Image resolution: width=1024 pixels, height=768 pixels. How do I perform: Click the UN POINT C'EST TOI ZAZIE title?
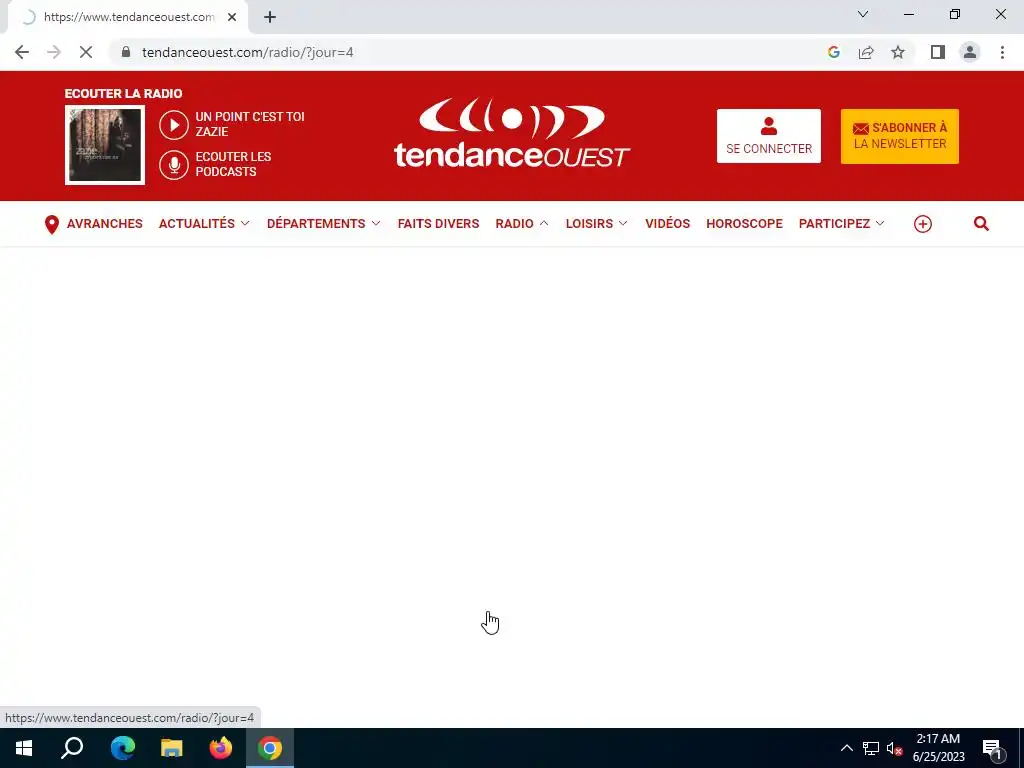[250, 124]
